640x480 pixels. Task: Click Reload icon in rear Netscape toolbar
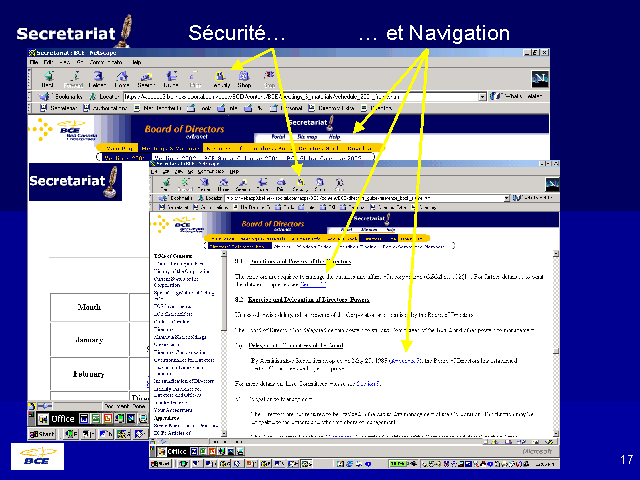click(x=97, y=77)
